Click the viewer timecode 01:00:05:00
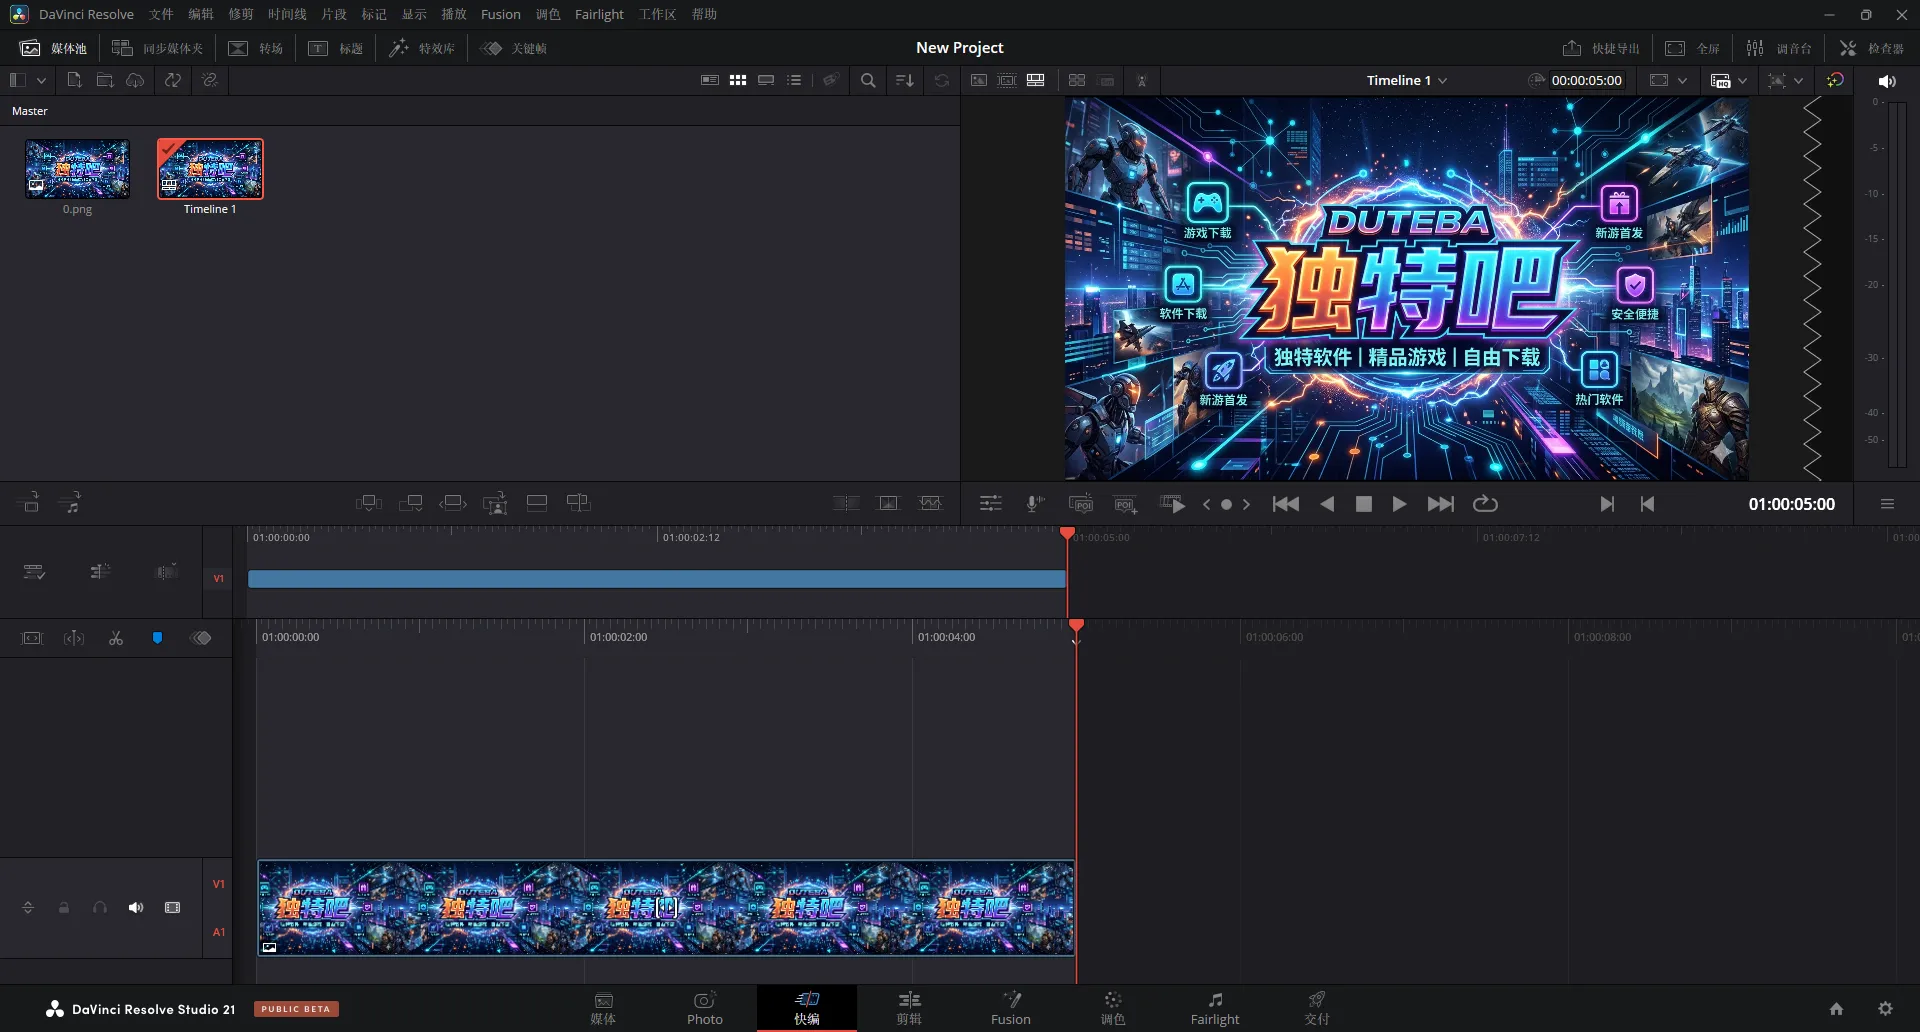The width and height of the screenshot is (1920, 1032). tap(1791, 504)
